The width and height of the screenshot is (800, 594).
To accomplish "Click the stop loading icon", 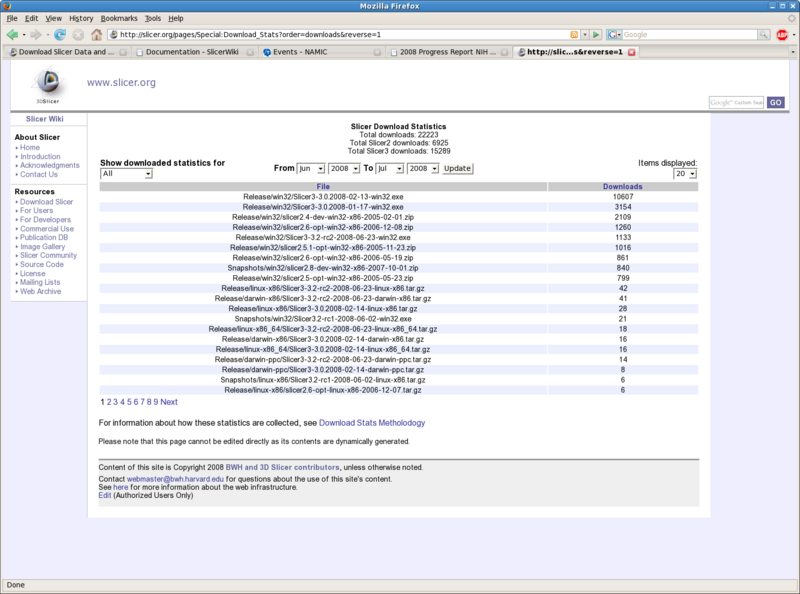I will 78,34.
